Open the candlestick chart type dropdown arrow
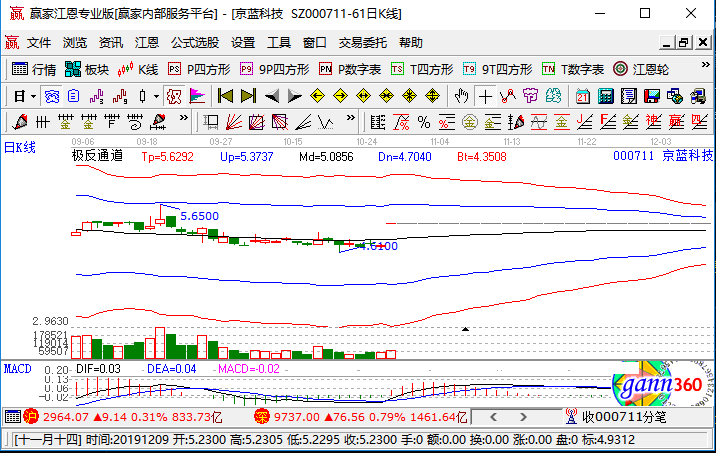Image resolution: width=716 pixels, height=453 pixels. 156,97
